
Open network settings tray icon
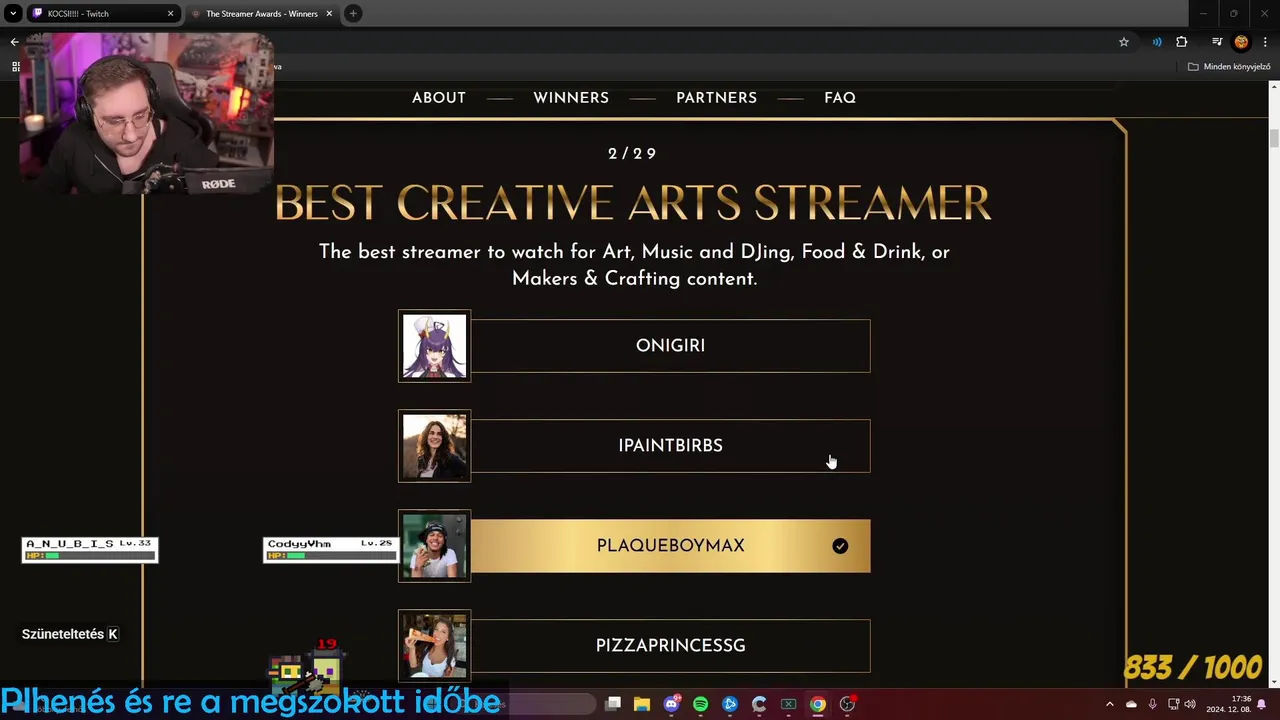coord(1173,704)
